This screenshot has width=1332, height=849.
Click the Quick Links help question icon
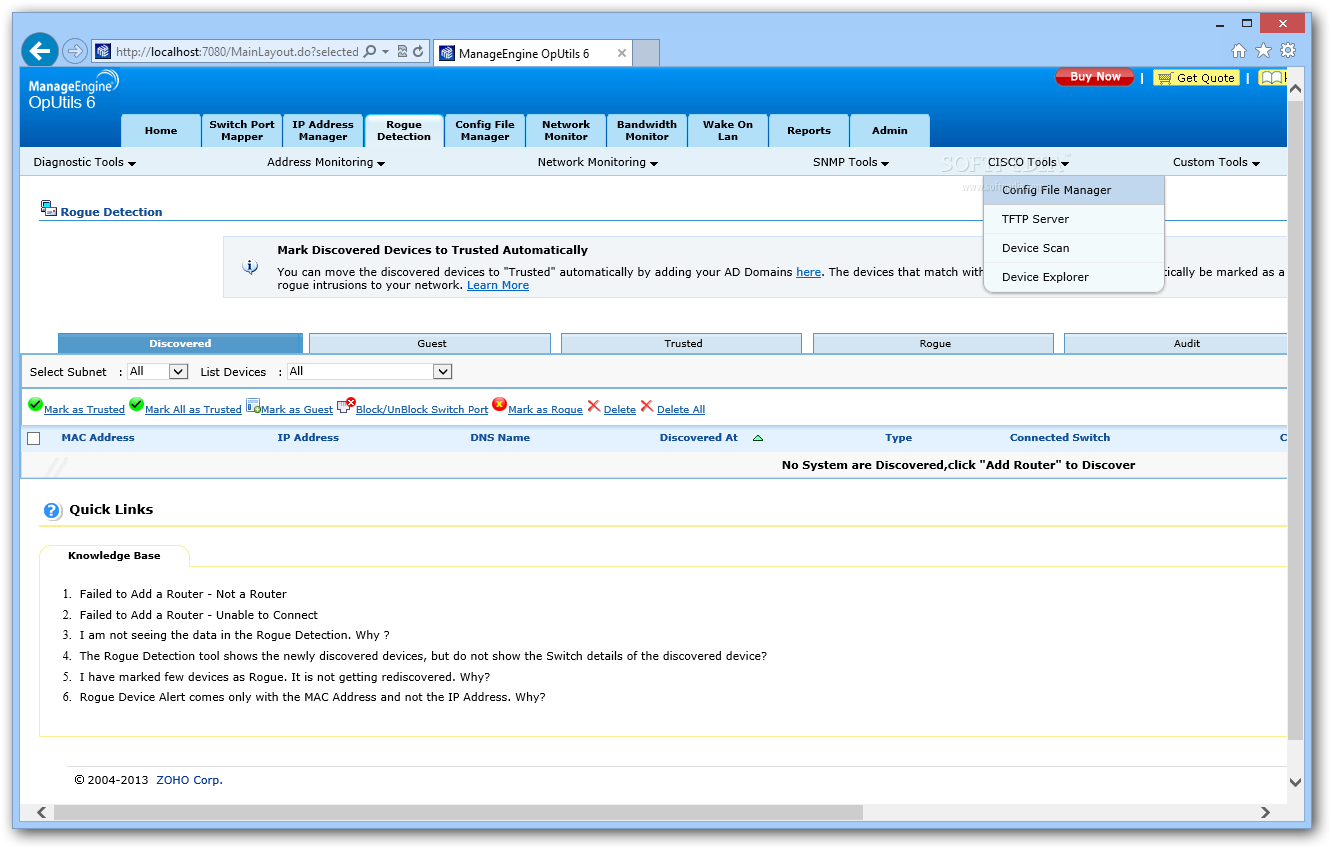tap(53, 511)
